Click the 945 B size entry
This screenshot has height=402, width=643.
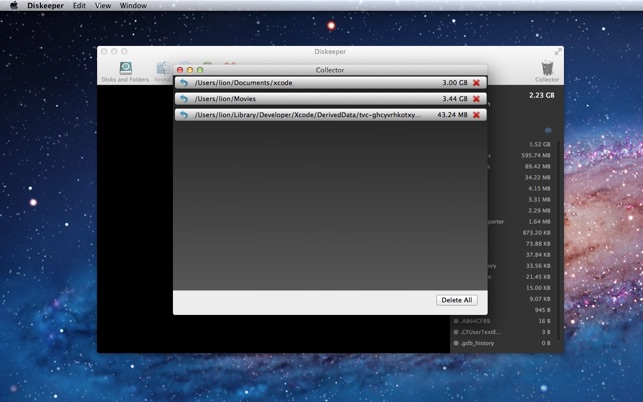click(542, 310)
